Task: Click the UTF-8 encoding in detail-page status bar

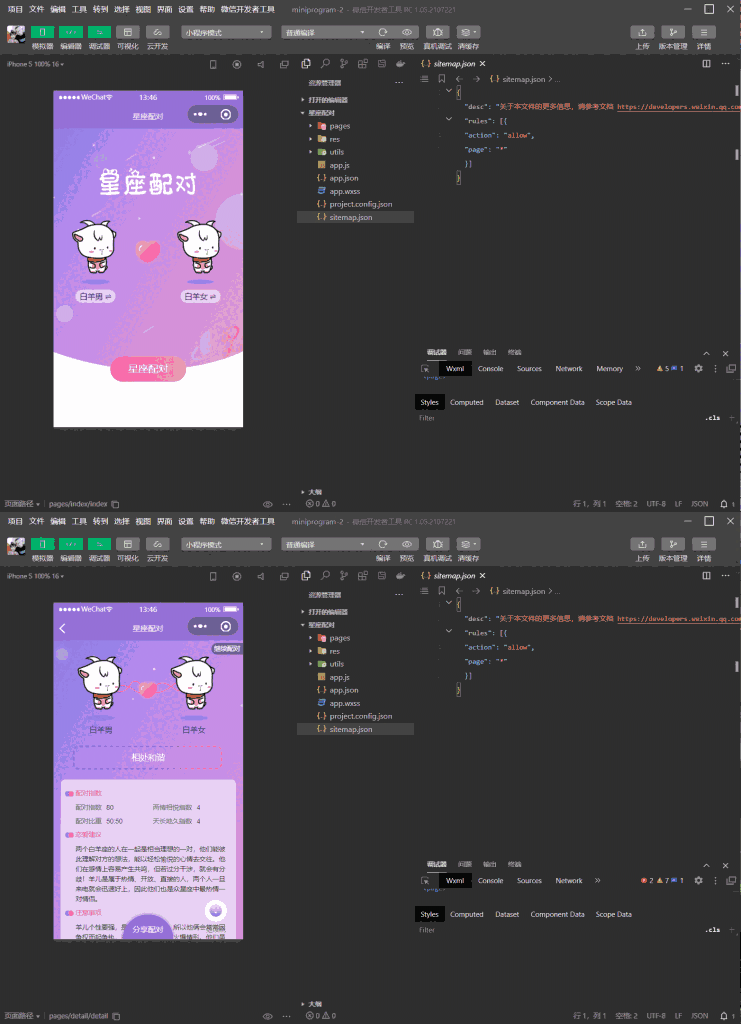Action: pyautogui.click(x=655, y=1016)
